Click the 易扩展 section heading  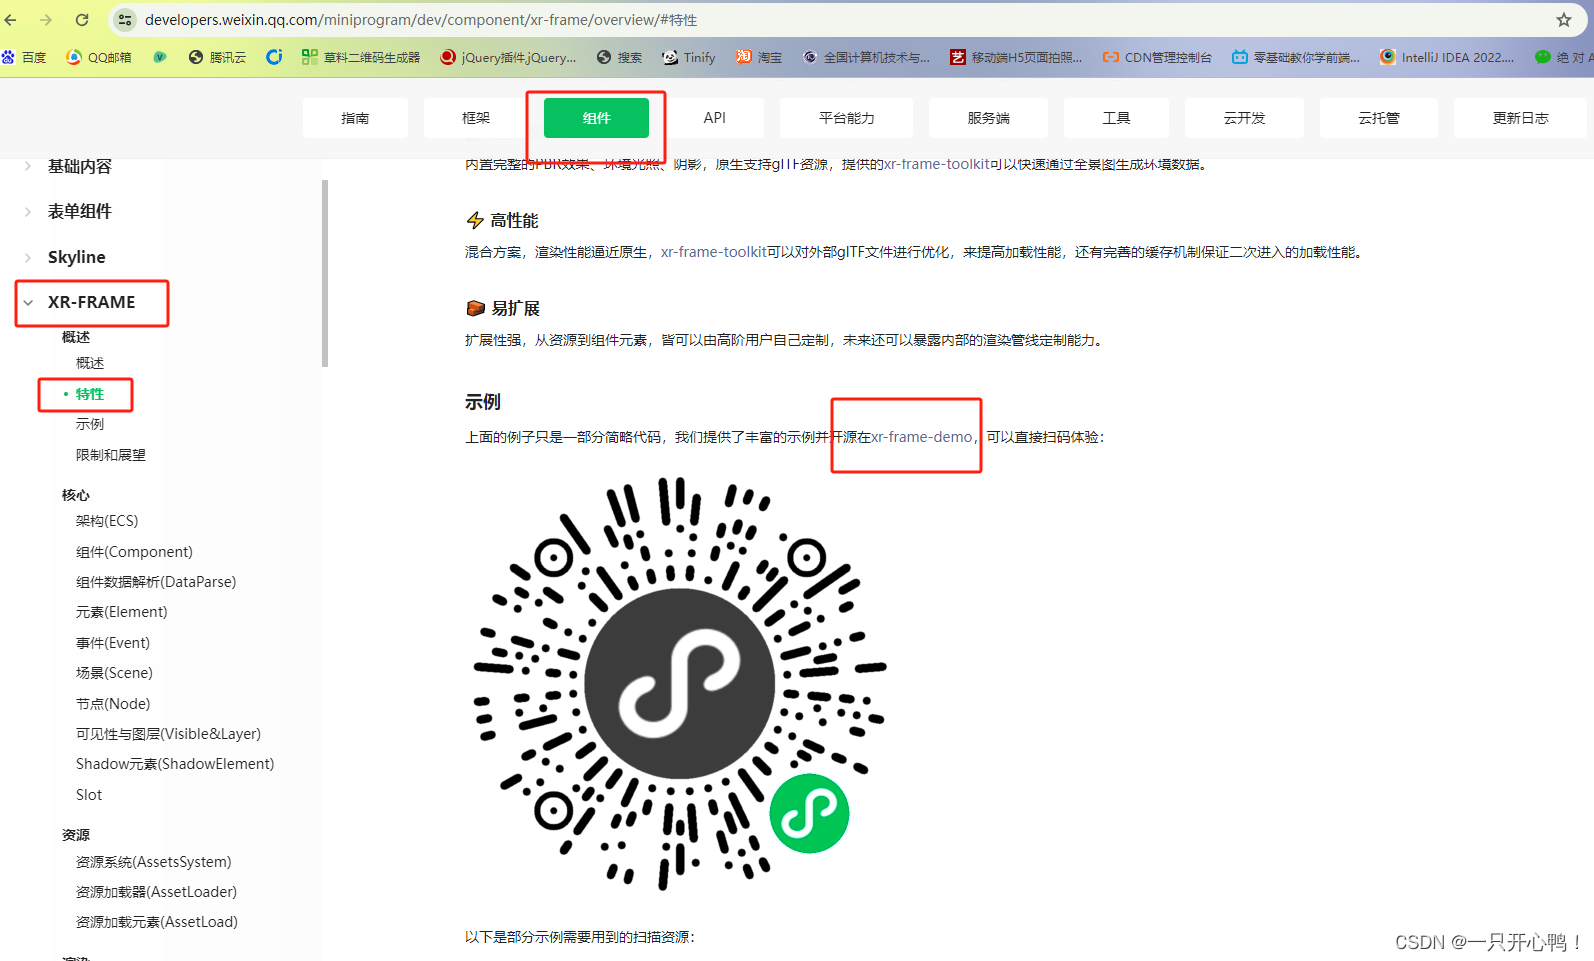click(x=503, y=308)
